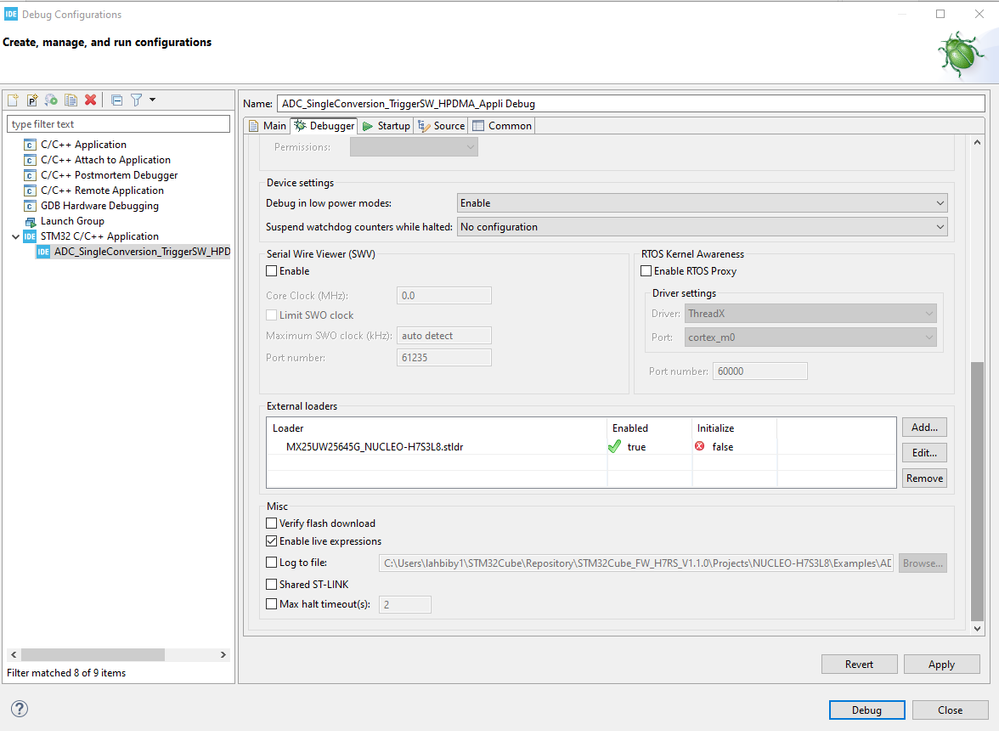
Task: Click the RTOS Port number field 60000
Action: 760,371
